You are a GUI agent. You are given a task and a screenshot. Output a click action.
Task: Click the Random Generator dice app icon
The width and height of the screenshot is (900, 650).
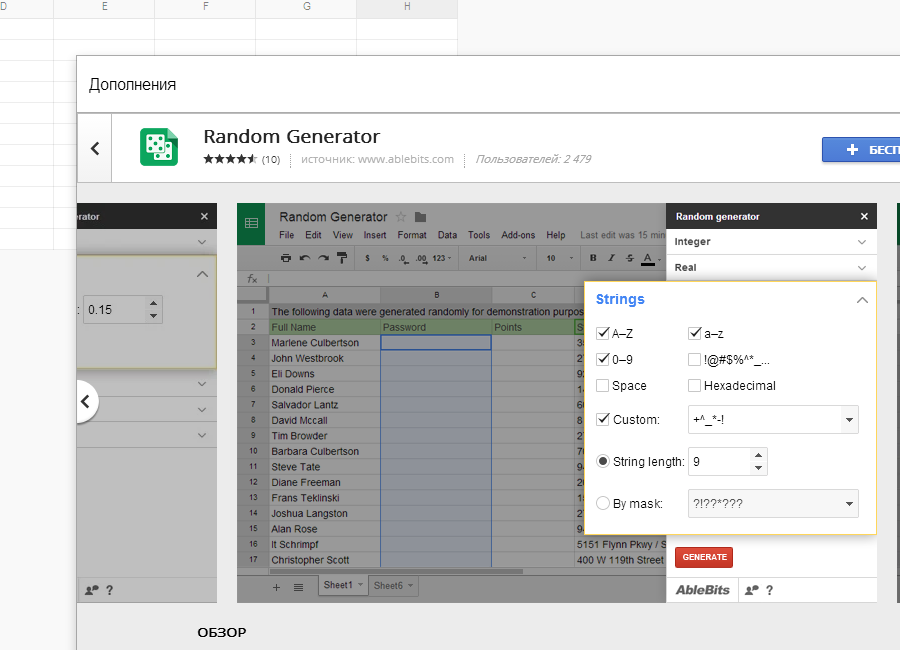coord(159,147)
